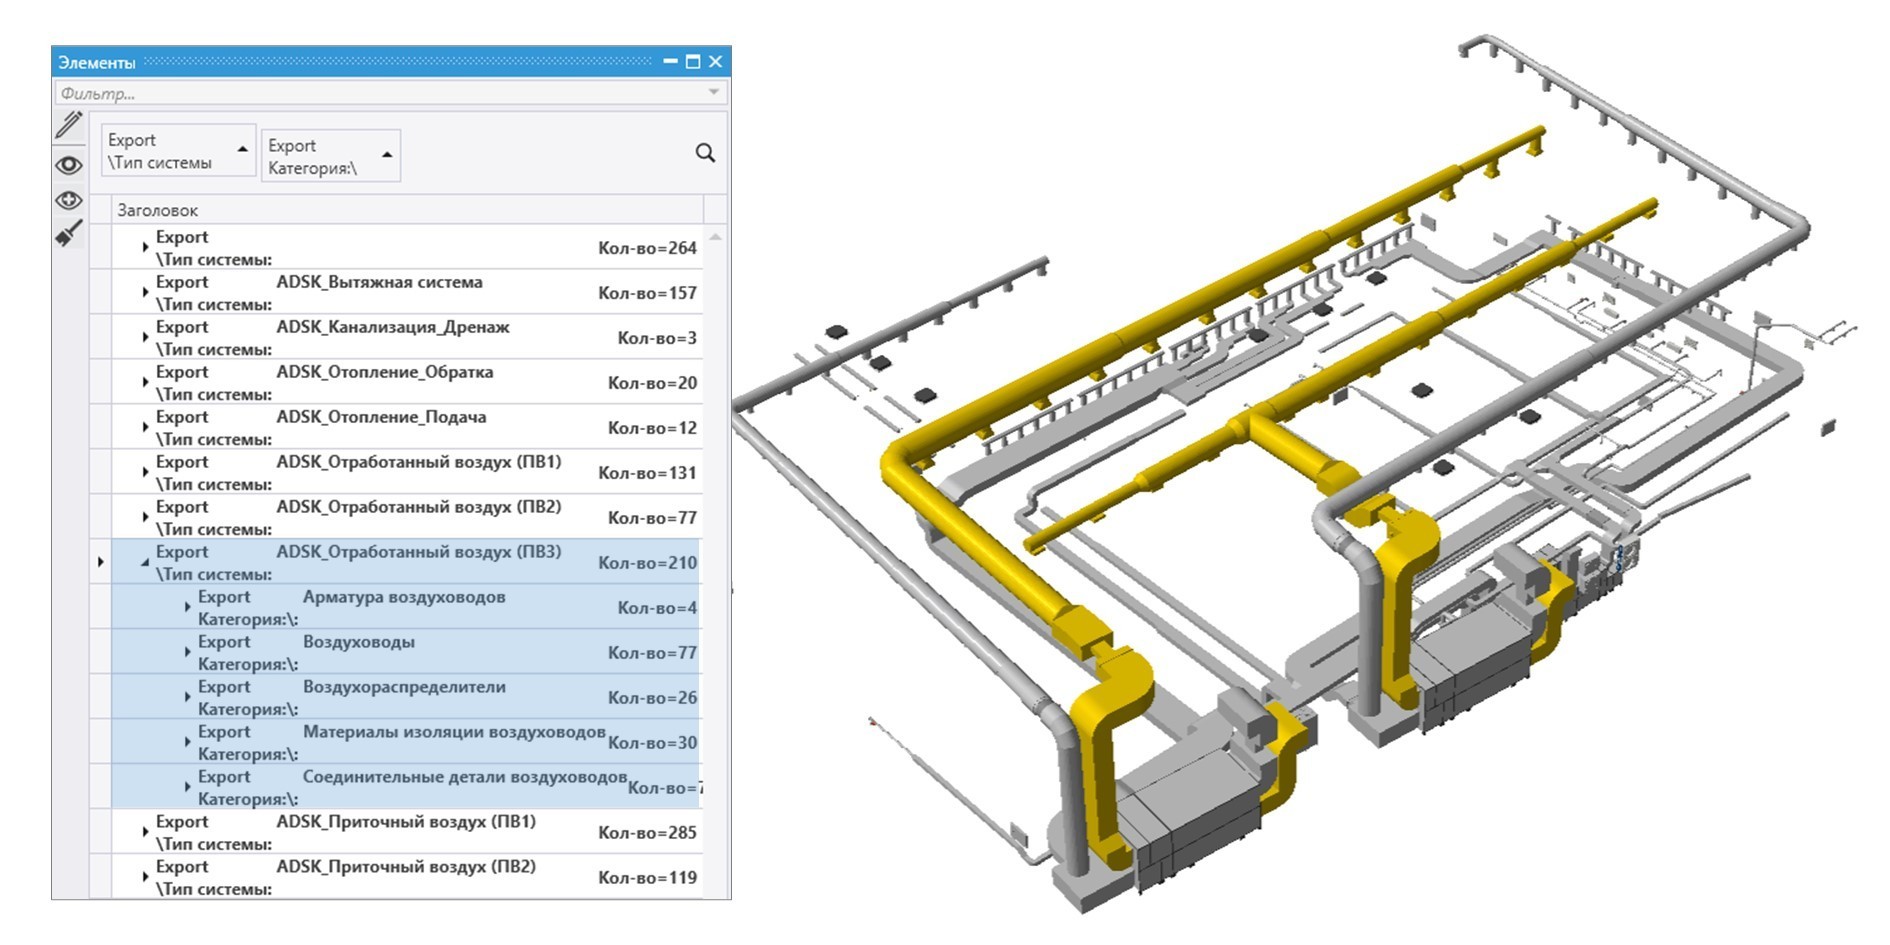Image resolution: width=1890 pixels, height=945 pixels.
Task: Click the Кол-во=12 value
Action: point(652,428)
